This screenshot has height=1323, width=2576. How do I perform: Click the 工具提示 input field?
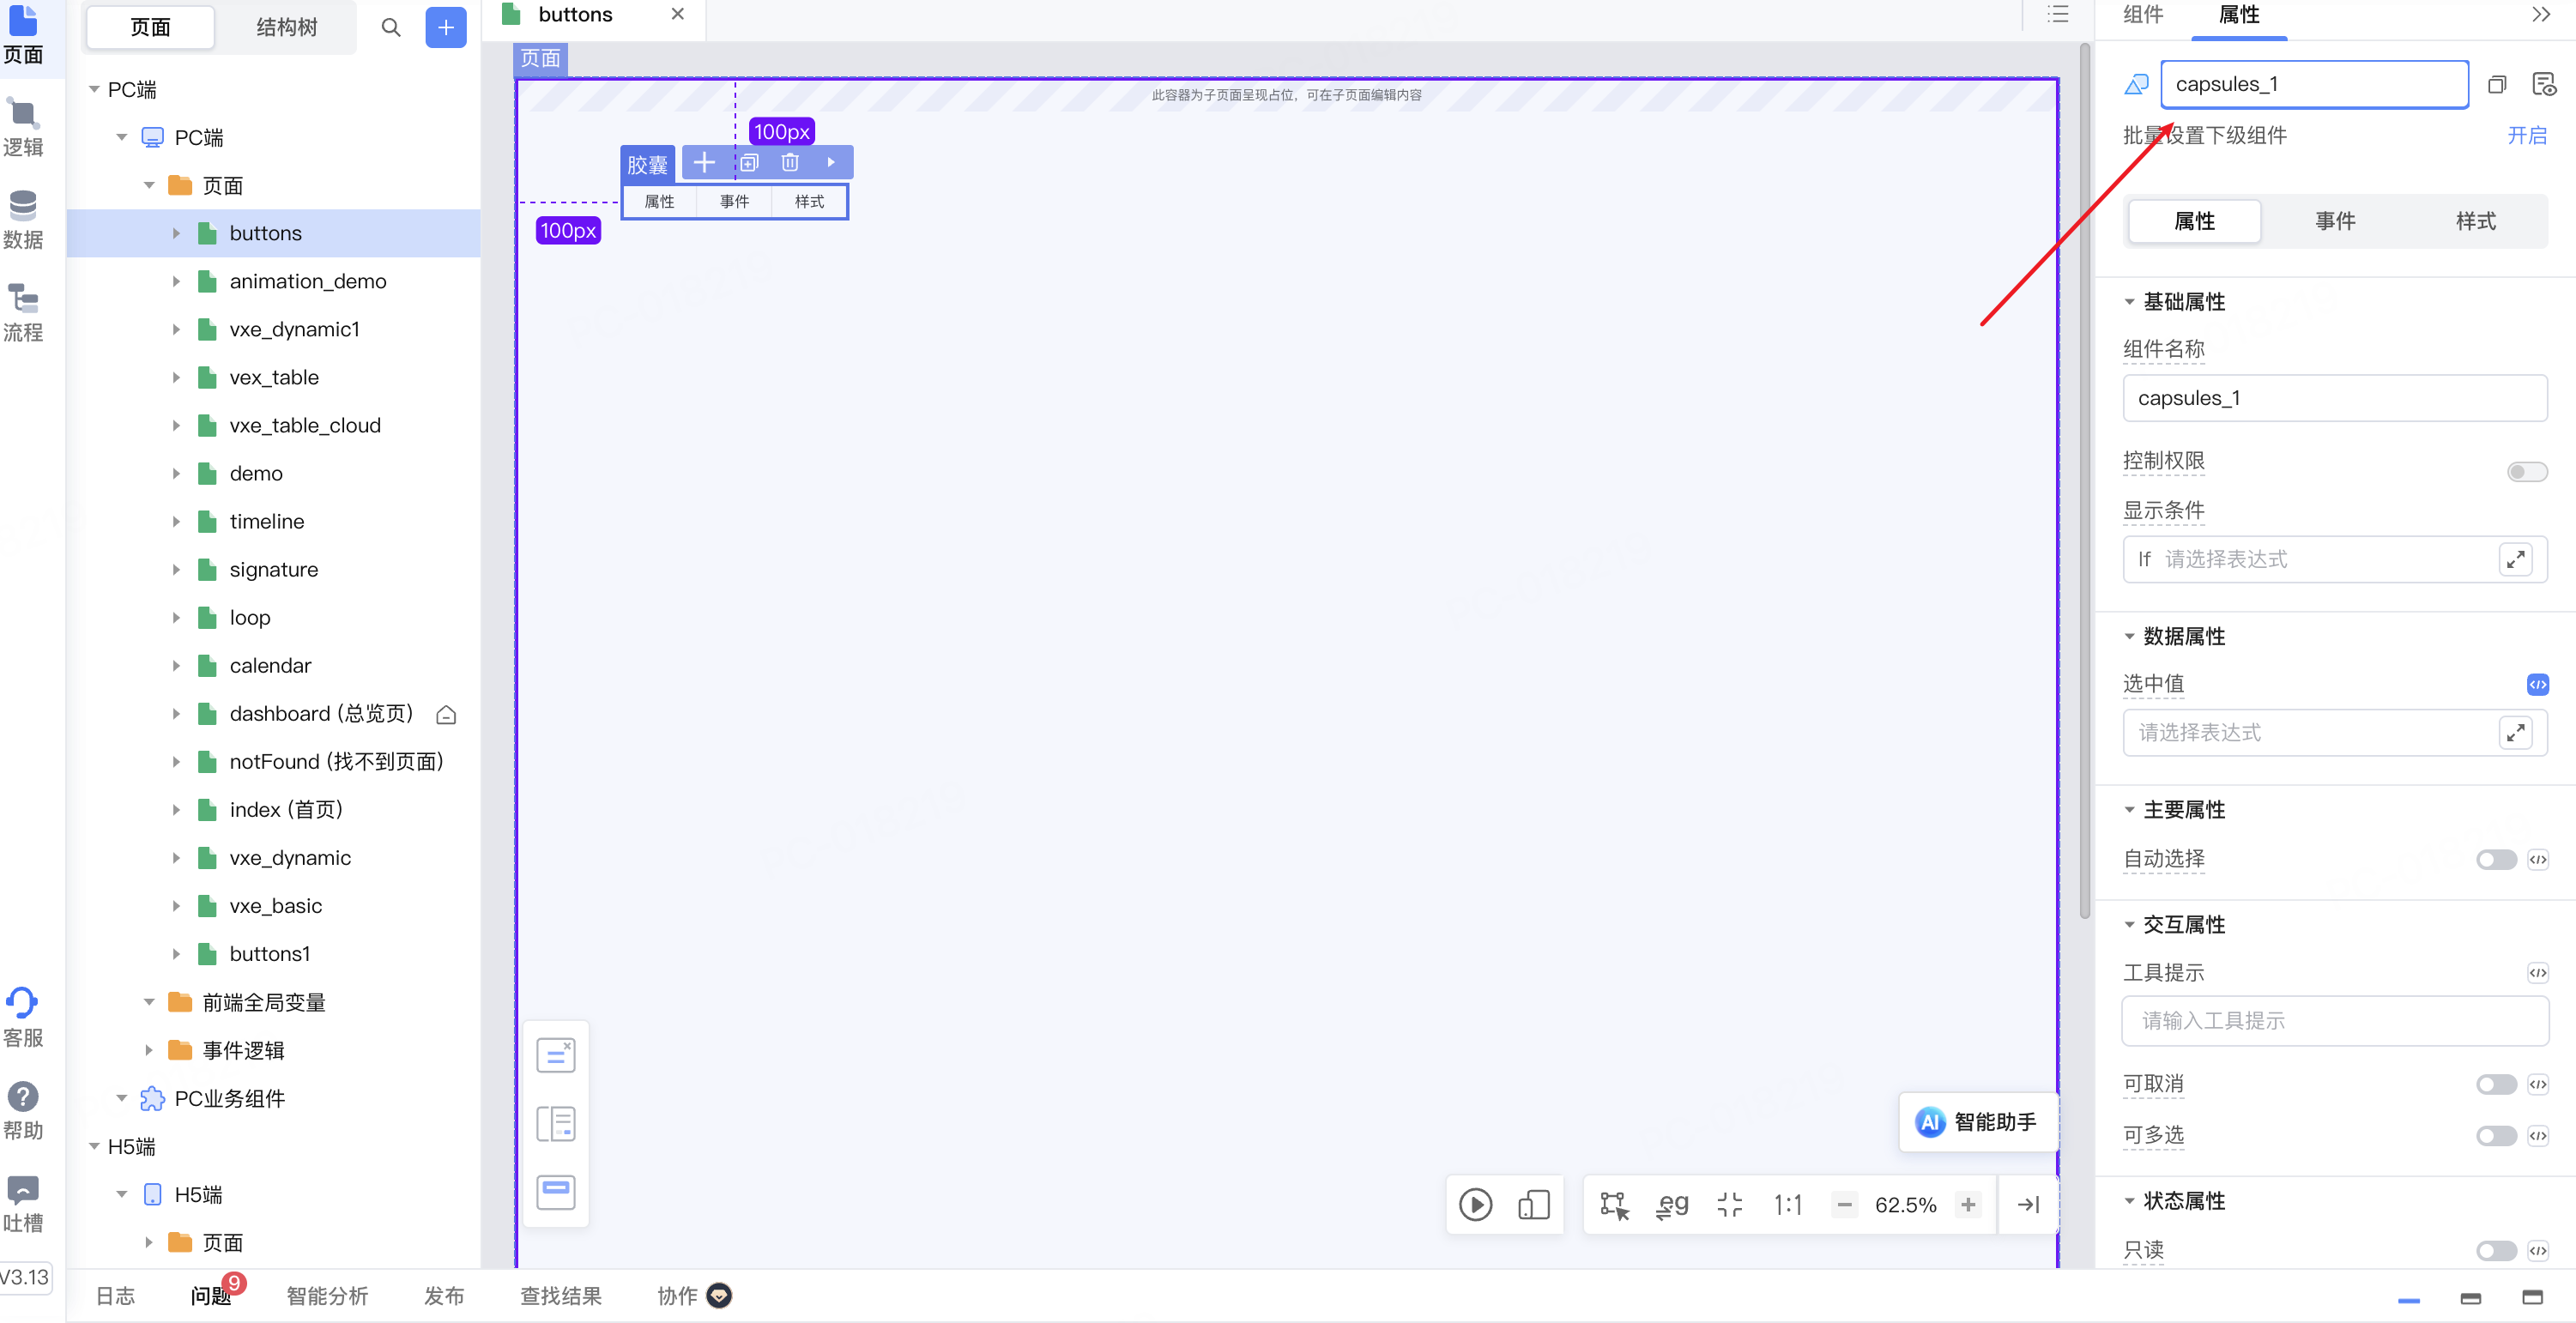pyautogui.click(x=2335, y=1022)
